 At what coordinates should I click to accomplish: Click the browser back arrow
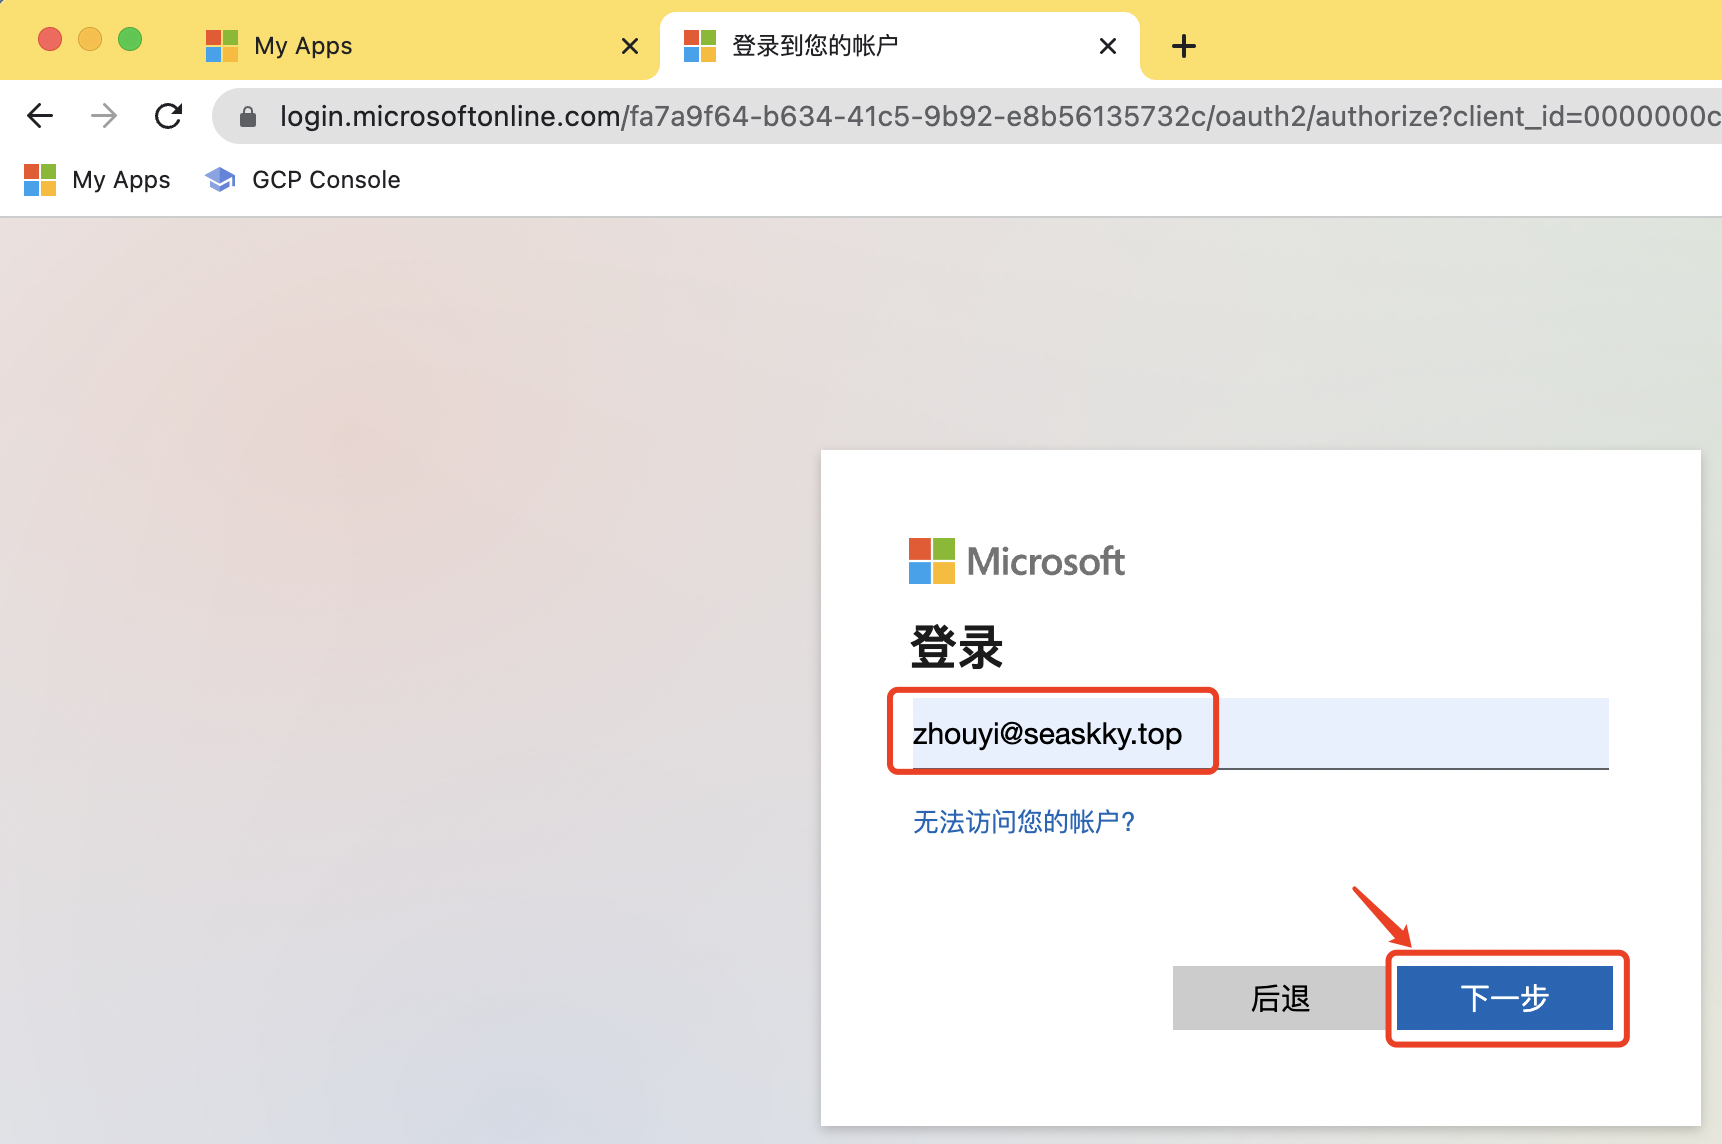(x=40, y=116)
